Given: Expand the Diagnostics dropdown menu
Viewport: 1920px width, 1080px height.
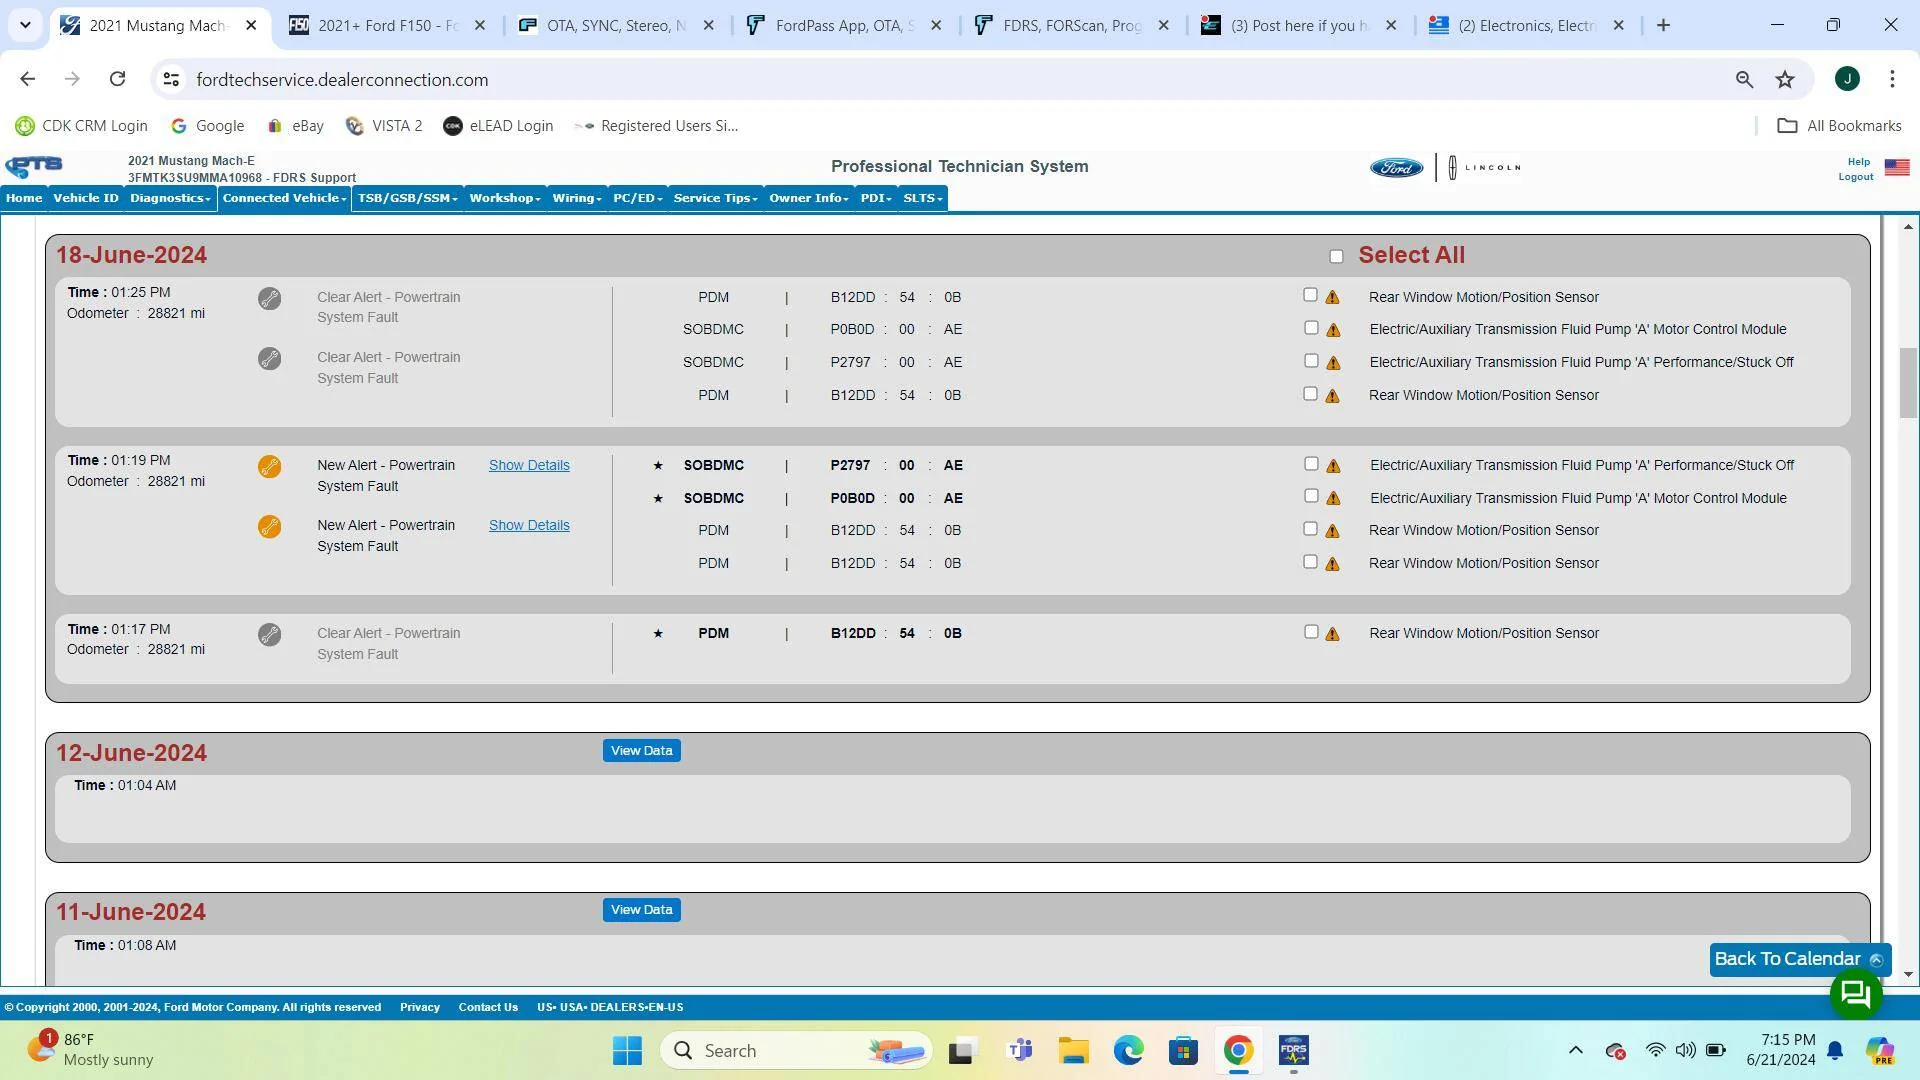Looking at the screenshot, I should pyautogui.click(x=170, y=198).
